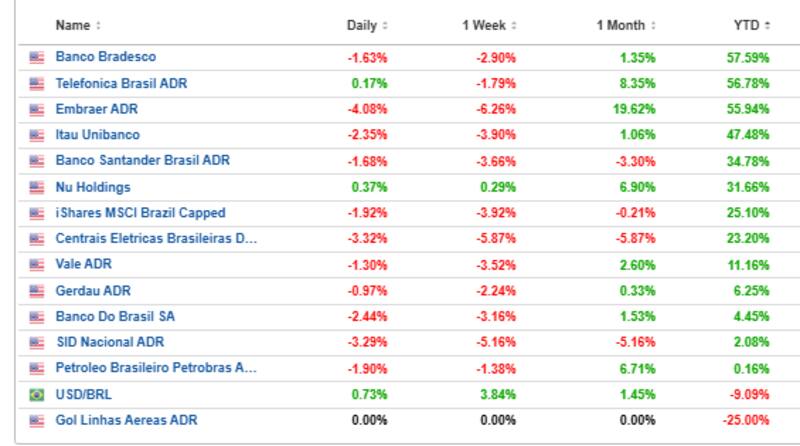Click the flag icon beside Nu Holdings
Image resolution: width=800 pixels, height=446 pixels.
pyautogui.click(x=37, y=187)
